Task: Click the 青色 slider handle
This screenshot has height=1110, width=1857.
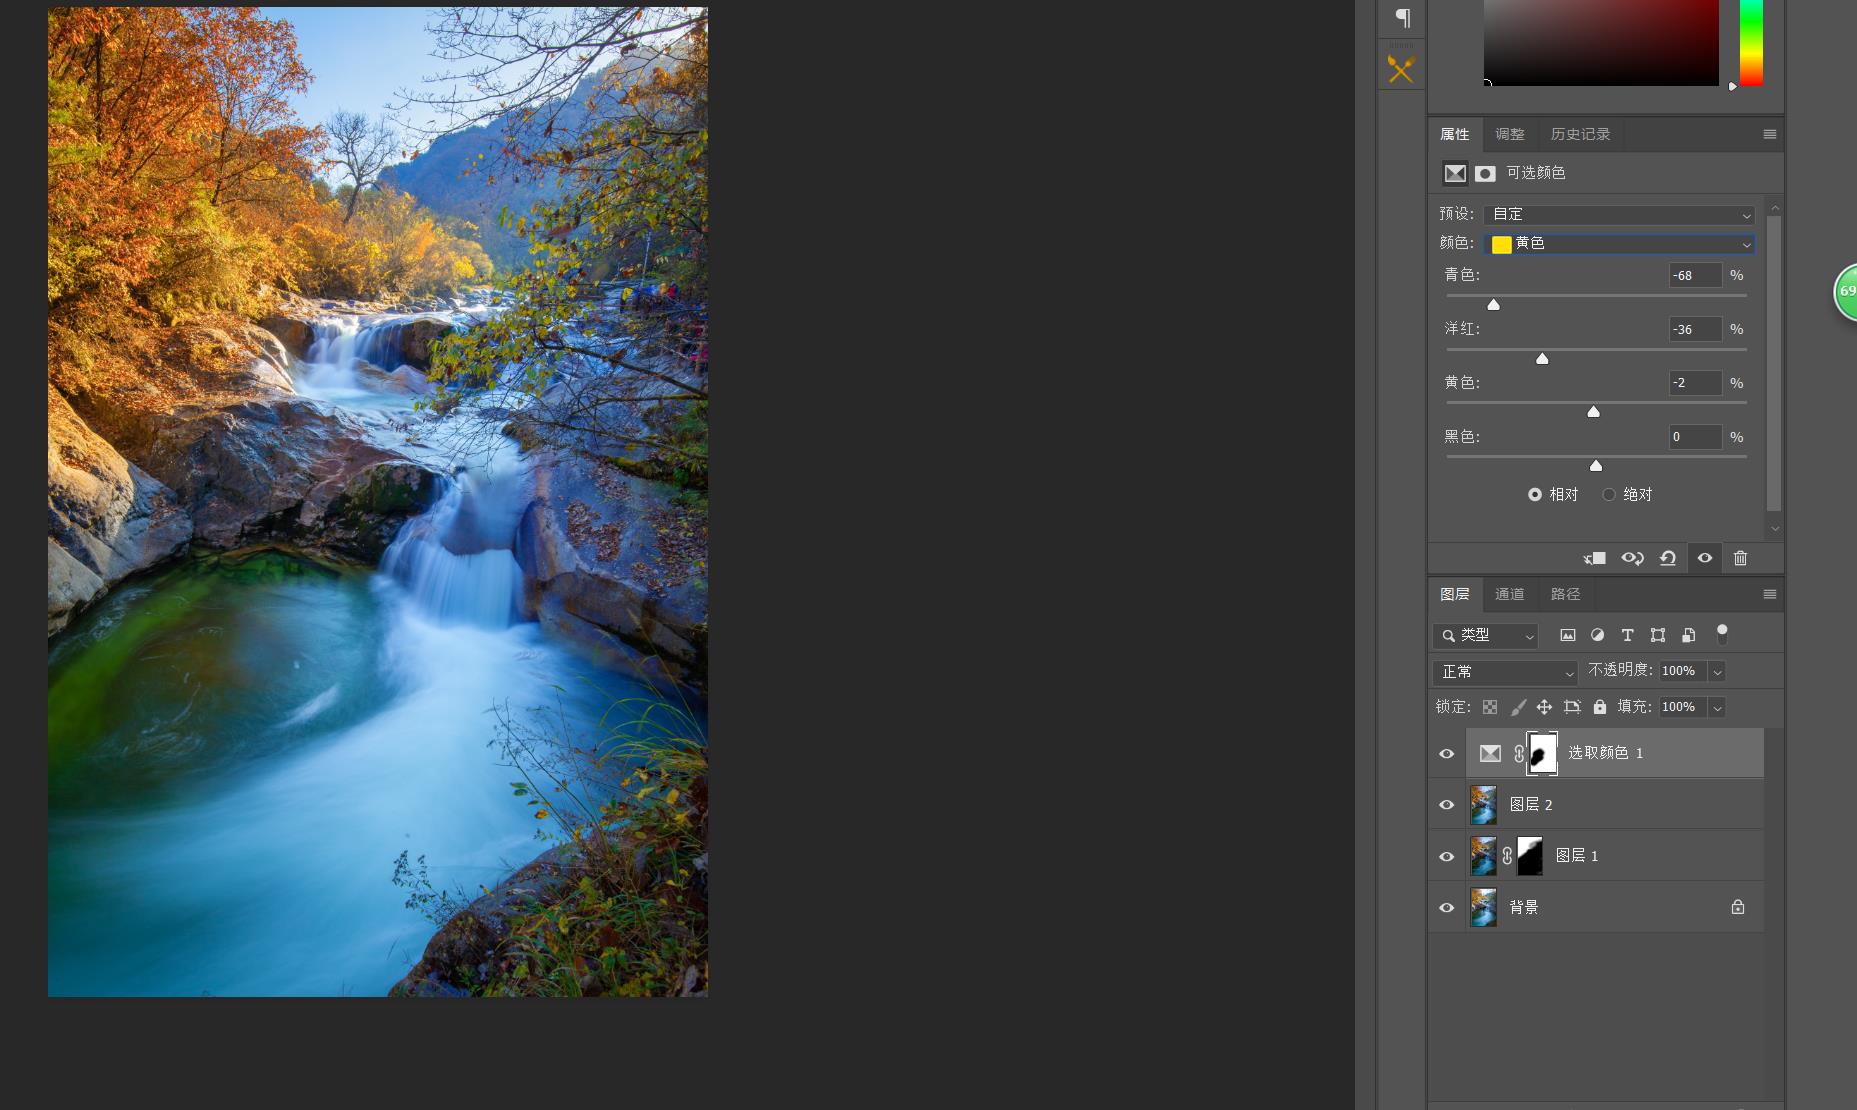Action: click(x=1494, y=304)
